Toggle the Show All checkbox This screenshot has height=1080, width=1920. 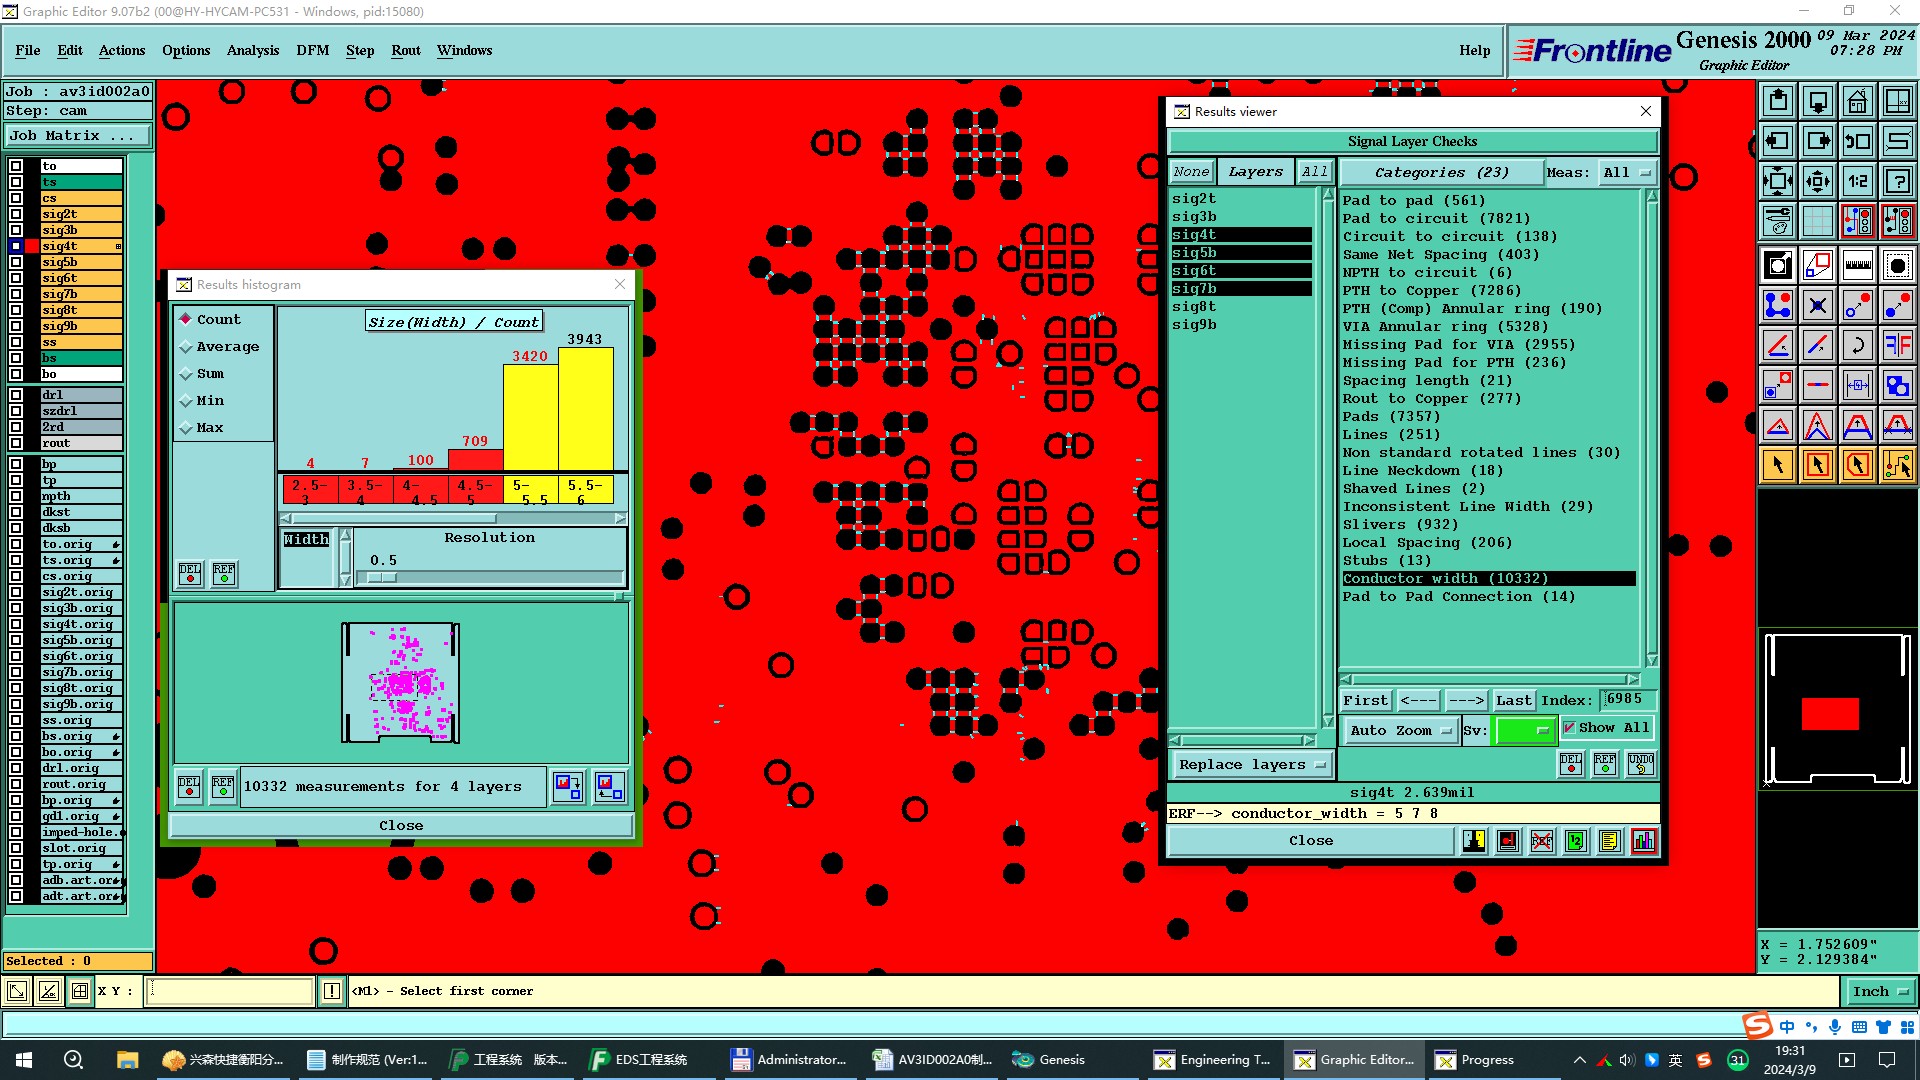point(1569,728)
